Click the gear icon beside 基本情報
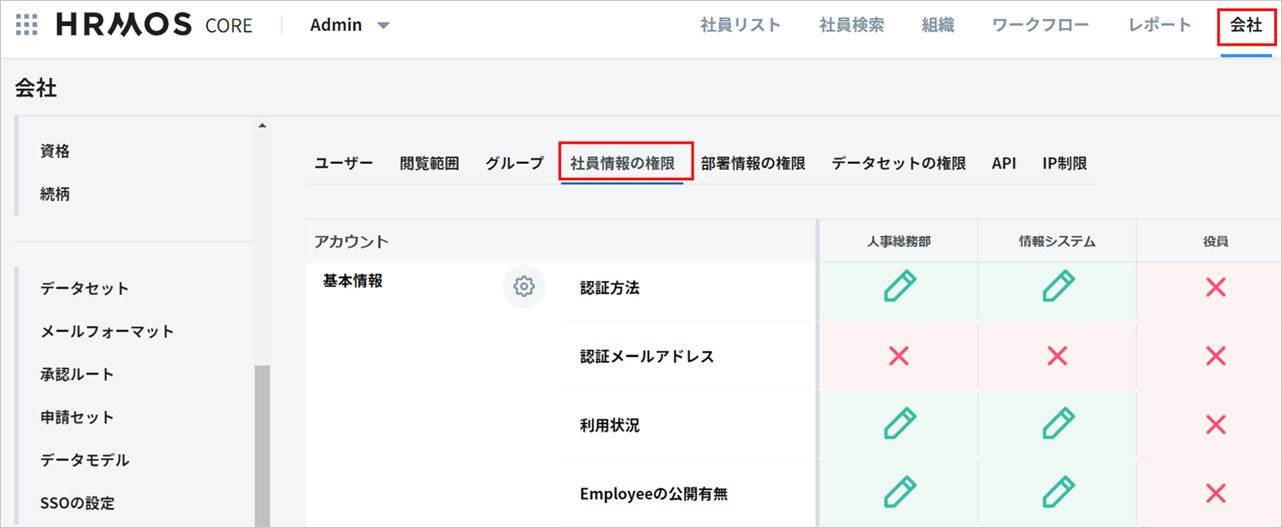The width and height of the screenshot is (1282, 528). click(x=523, y=287)
